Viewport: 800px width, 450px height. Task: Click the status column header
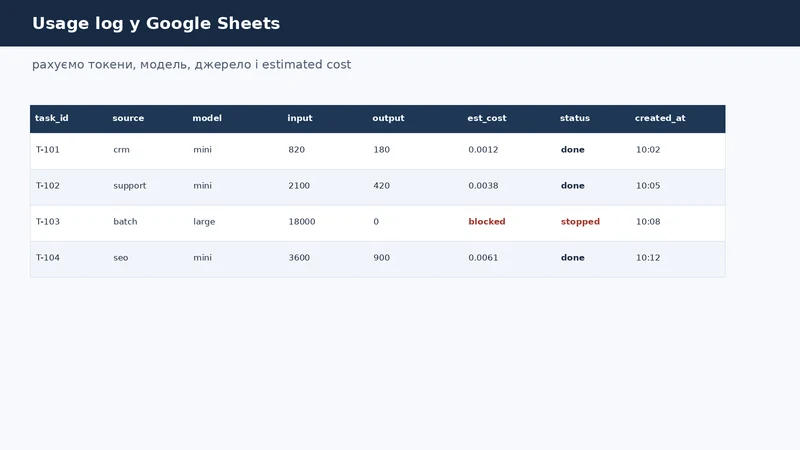574,118
